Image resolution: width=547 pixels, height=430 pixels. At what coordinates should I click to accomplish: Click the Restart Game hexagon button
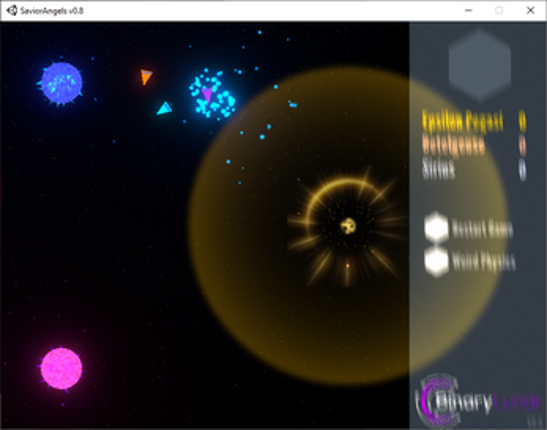pyautogui.click(x=436, y=228)
